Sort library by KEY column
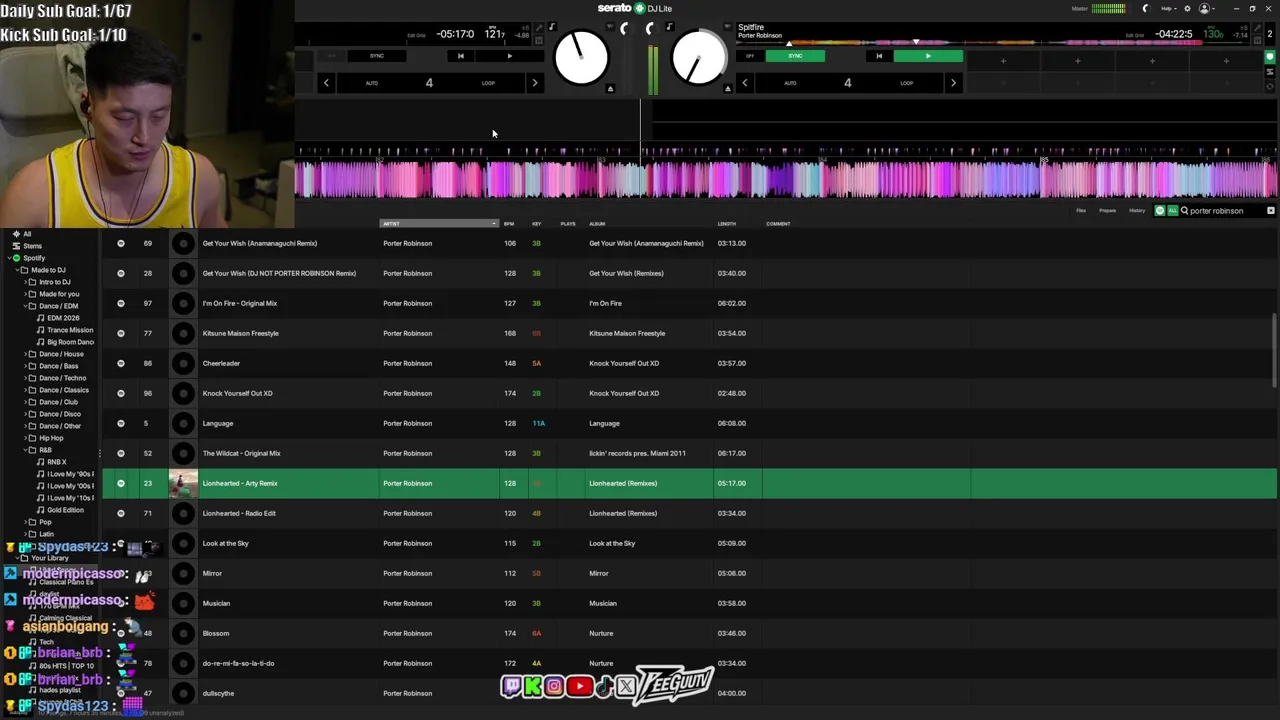The image size is (1280, 720). tap(537, 224)
